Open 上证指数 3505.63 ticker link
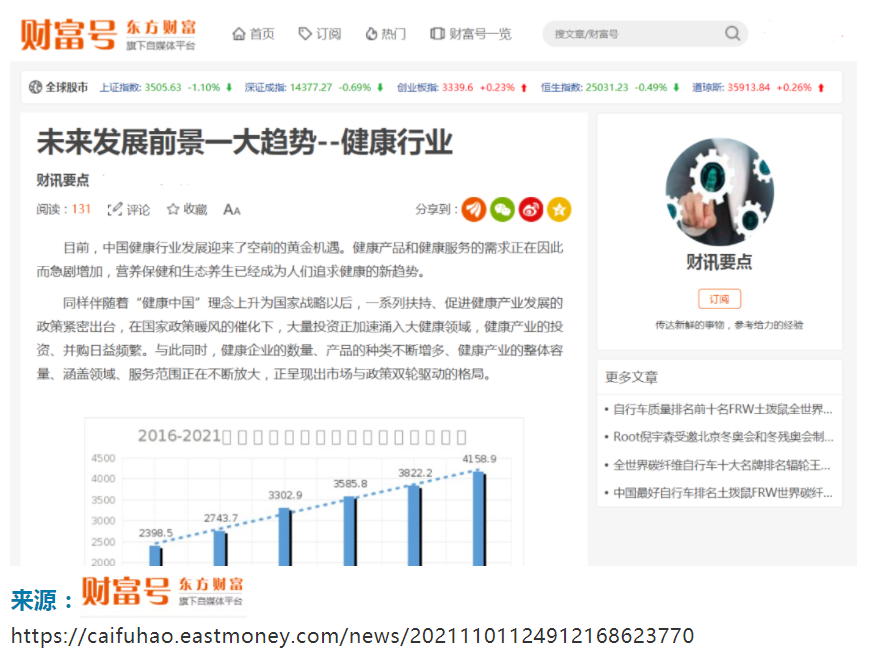The height and width of the screenshot is (660, 872). point(166,87)
